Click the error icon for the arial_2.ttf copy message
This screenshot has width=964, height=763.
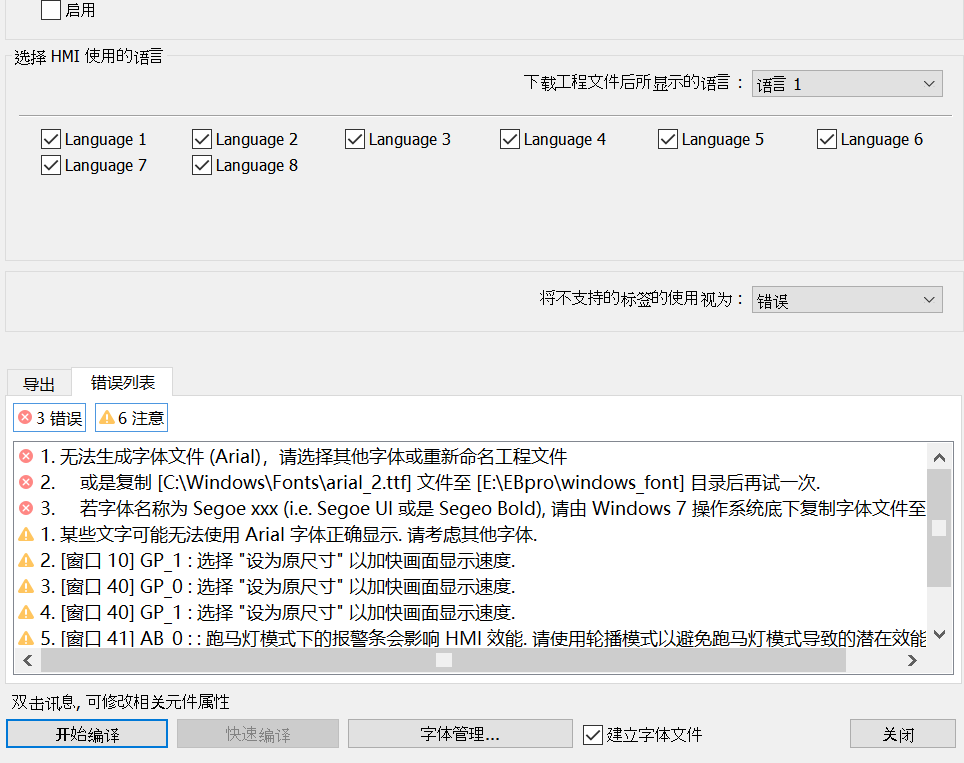(26, 483)
